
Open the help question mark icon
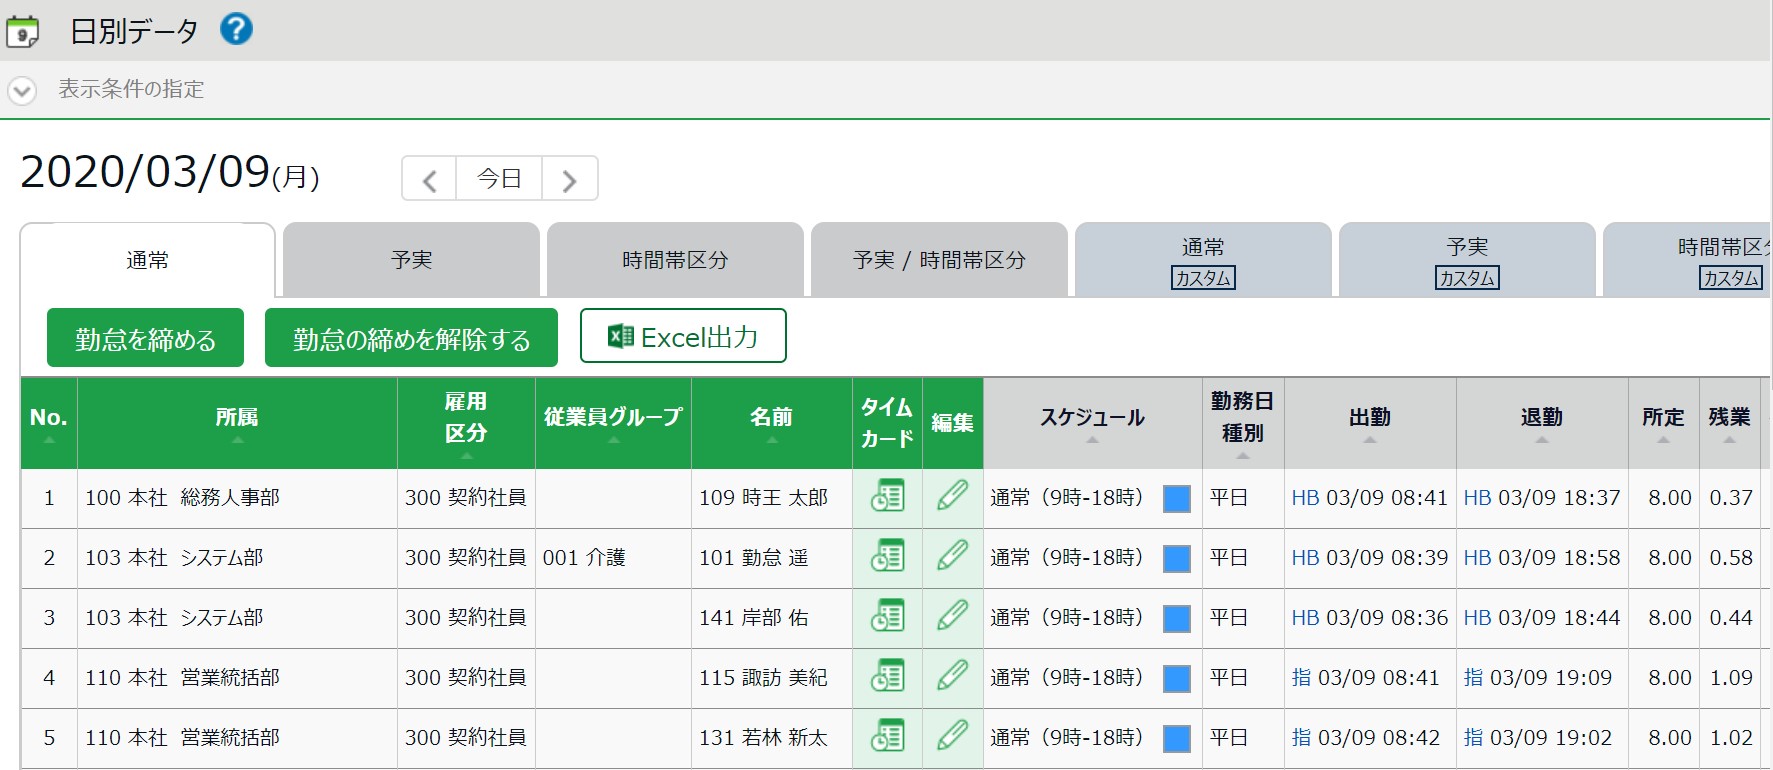pyautogui.click(x=236, y=30)
